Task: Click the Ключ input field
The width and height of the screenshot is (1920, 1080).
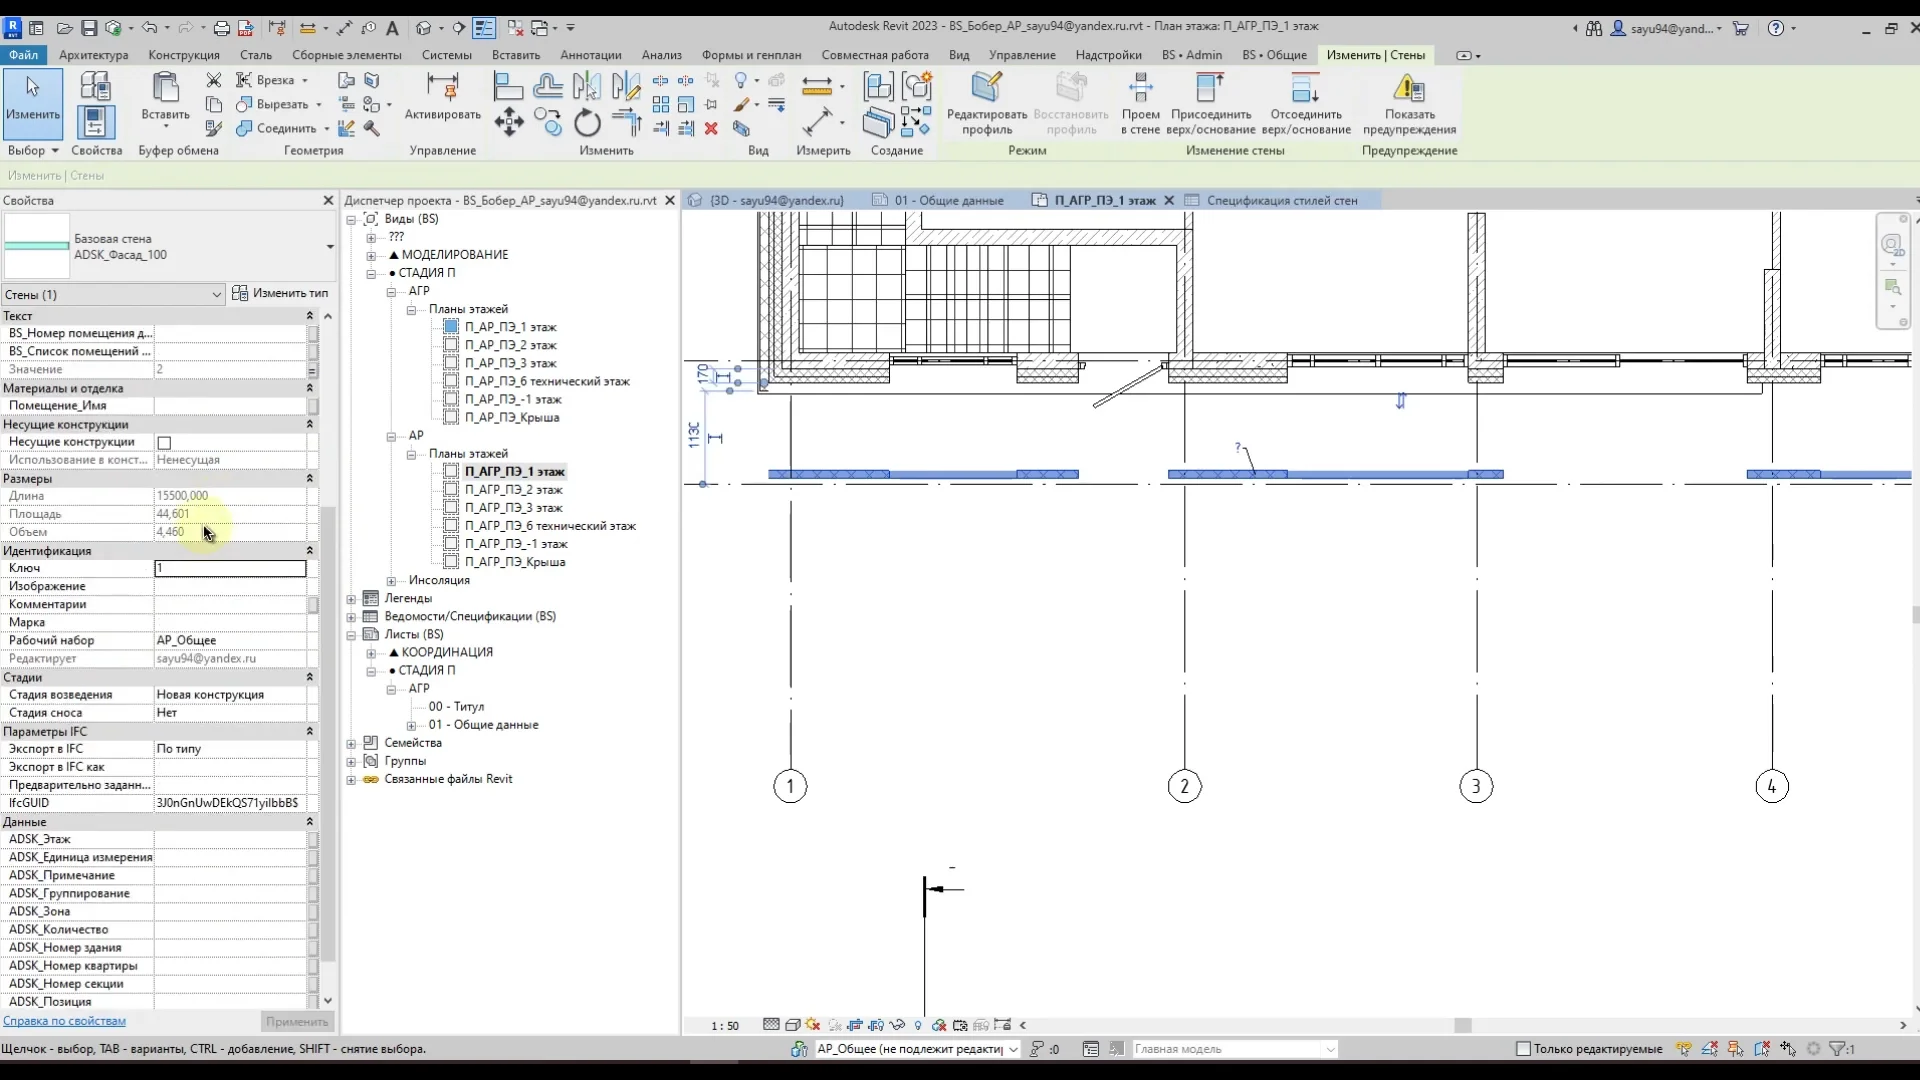Action: coord(230,568)
